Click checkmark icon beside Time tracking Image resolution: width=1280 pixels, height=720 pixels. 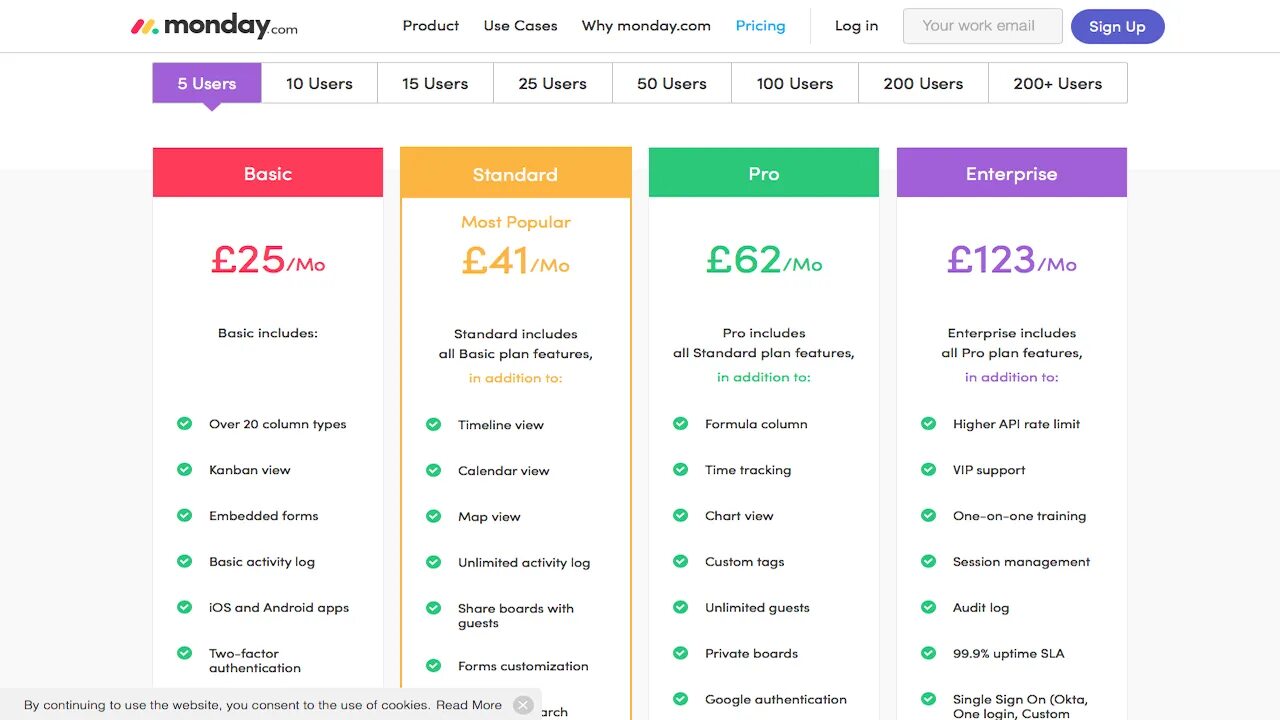(680, 470)
